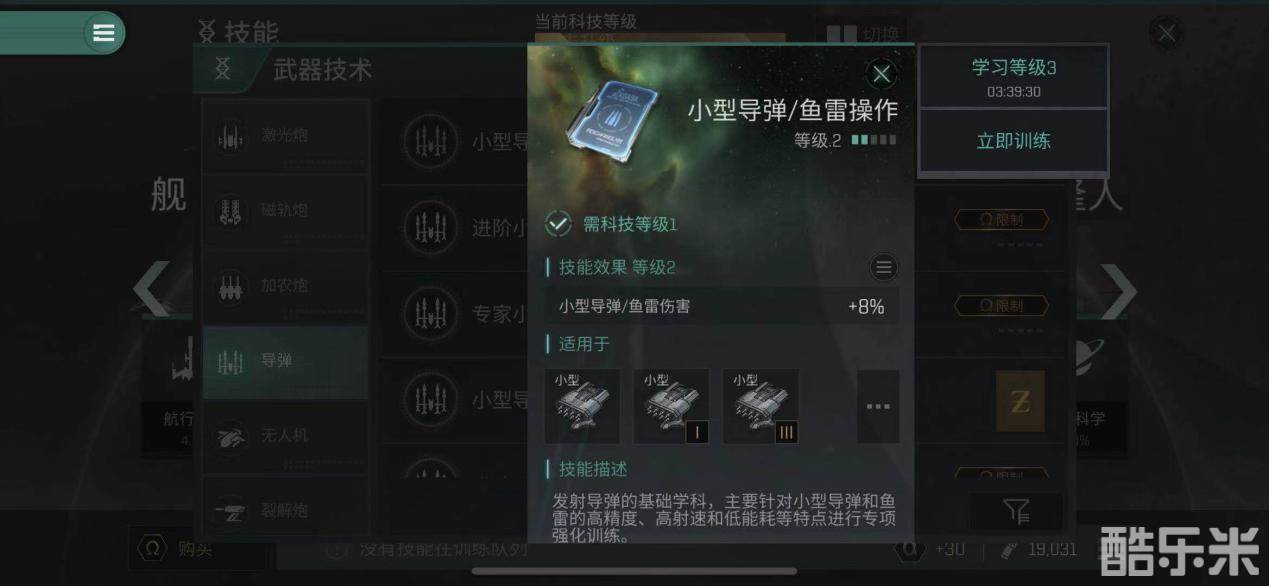Expand more applicable items with ellipsis
The image size is (1269, 586).
(878, 406)
